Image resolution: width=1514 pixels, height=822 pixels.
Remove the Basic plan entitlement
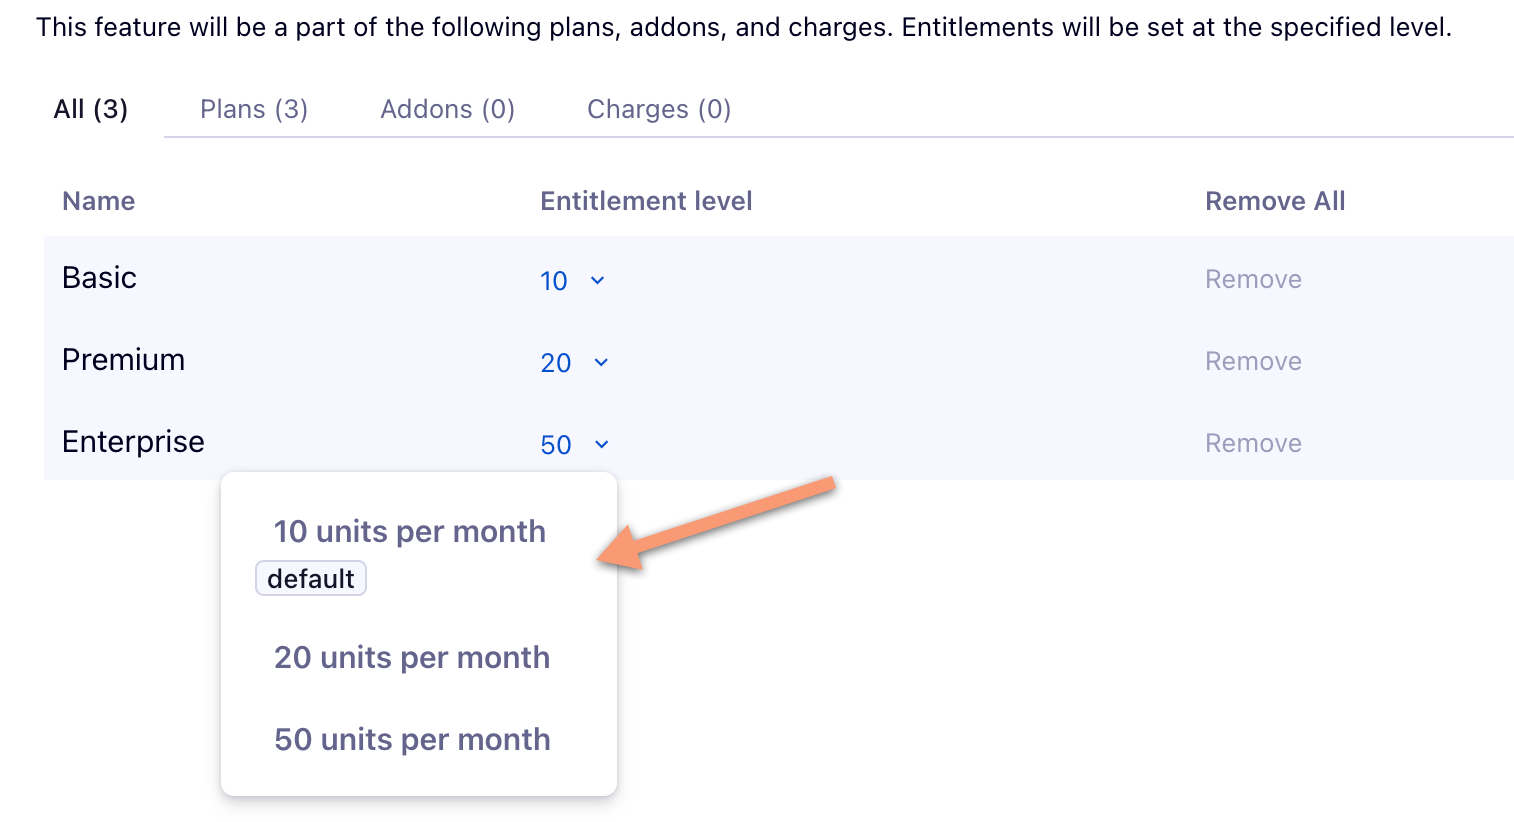(x=1253, y=279)
